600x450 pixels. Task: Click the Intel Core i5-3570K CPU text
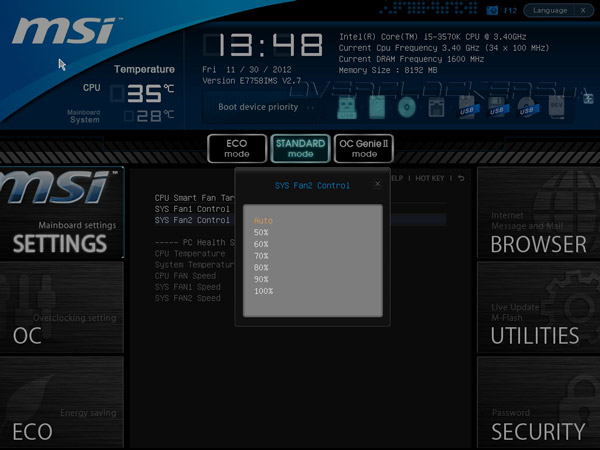point(432,37)
